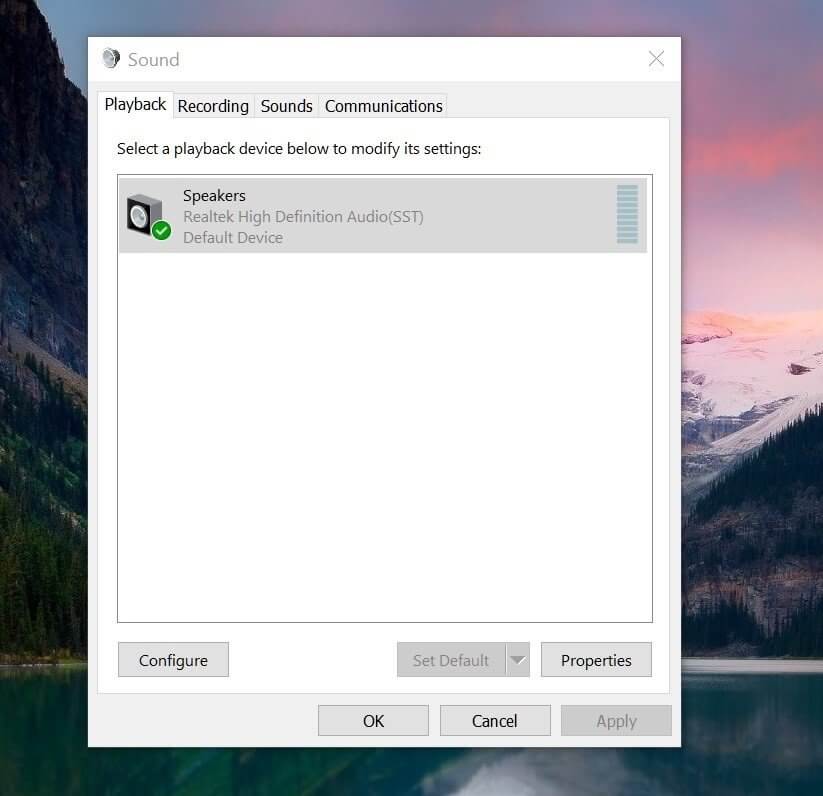
Task: Click the Realtek High Definition Audio(SST) text
Action: pyautogui.click(x=303, y=217)
